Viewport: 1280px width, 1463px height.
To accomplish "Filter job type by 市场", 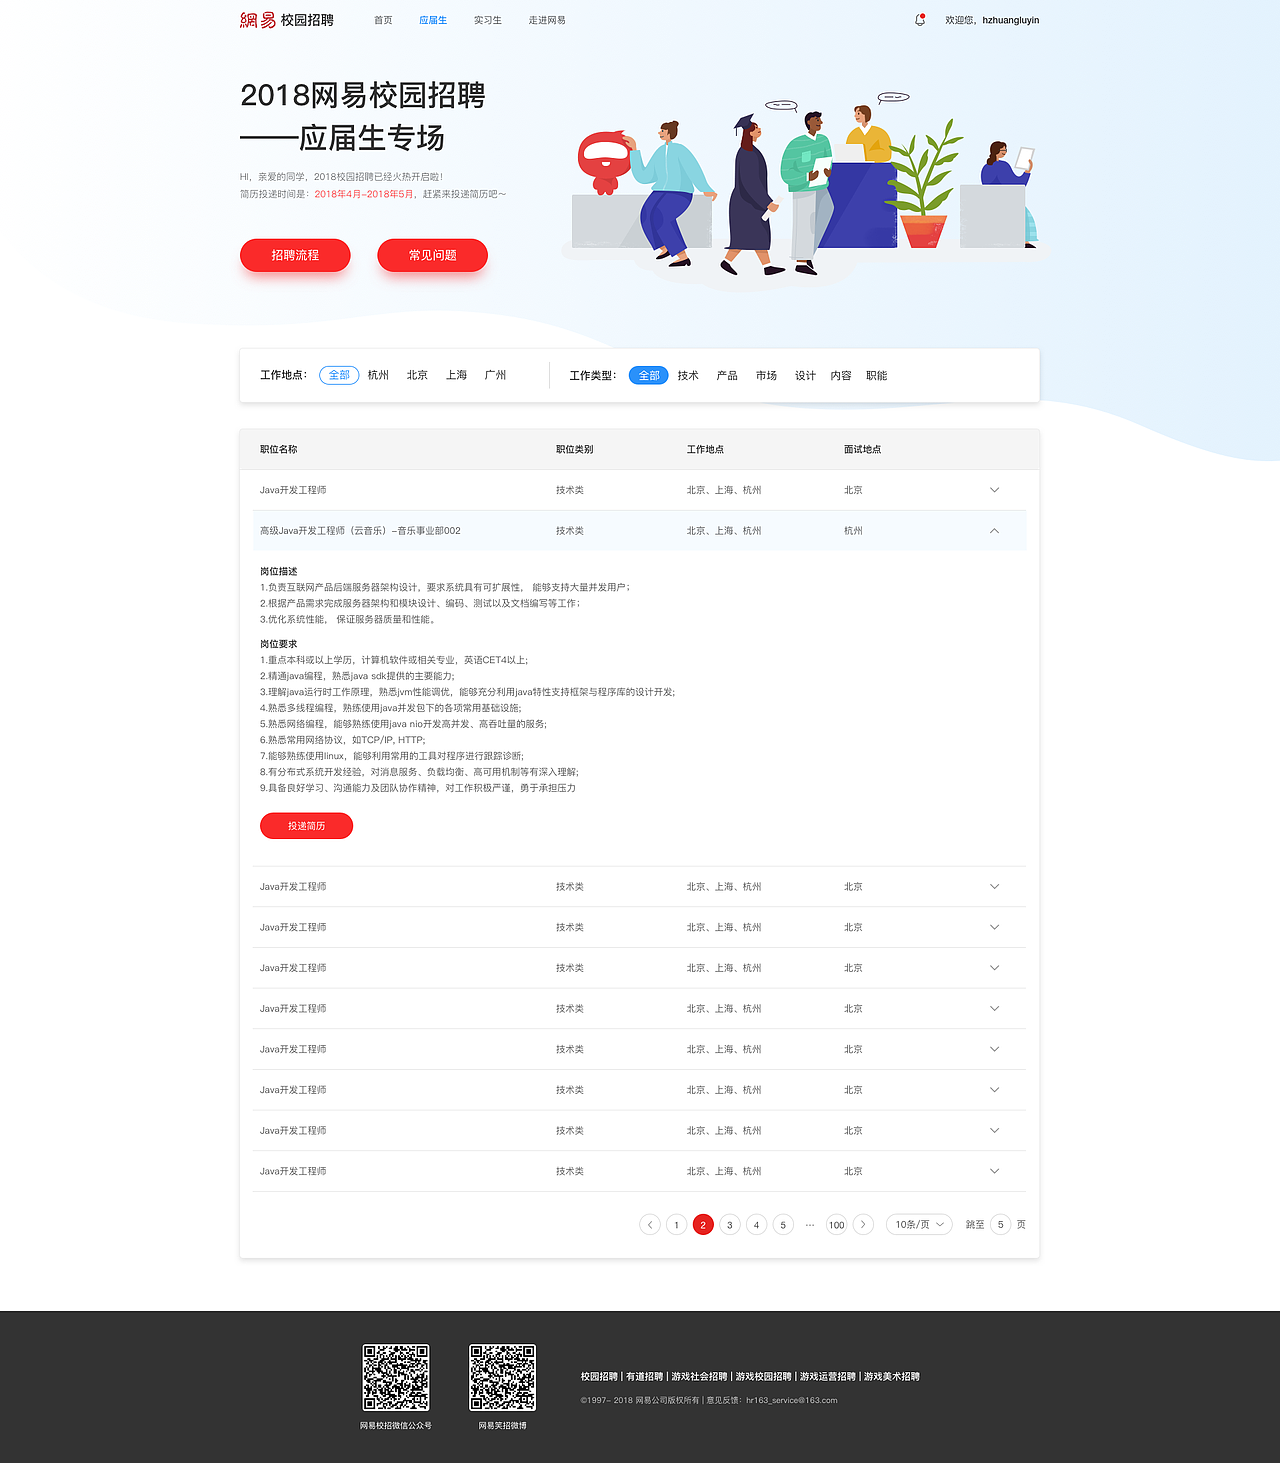I will click(x=766, y=376).
